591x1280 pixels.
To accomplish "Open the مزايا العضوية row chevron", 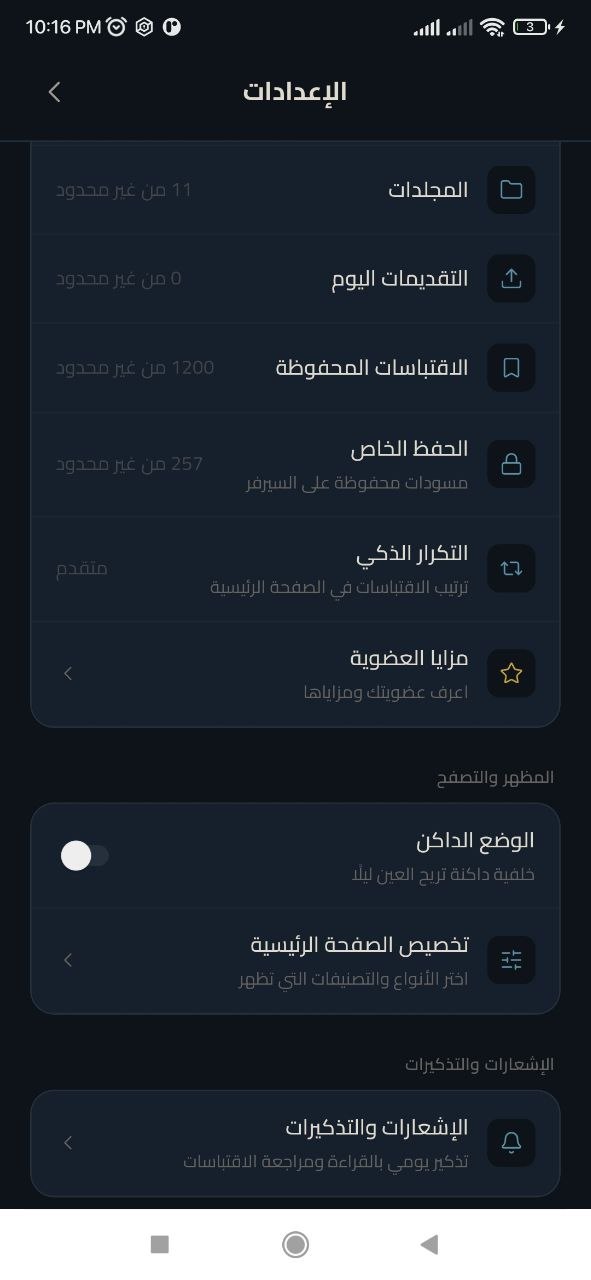I will pos(68,673).
